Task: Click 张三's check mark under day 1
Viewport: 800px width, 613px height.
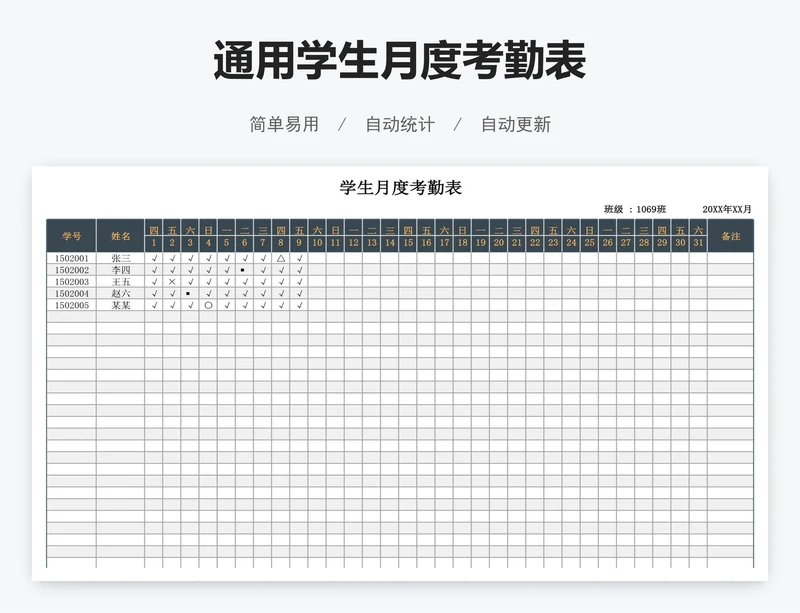Action: click(x=154, y=258)
